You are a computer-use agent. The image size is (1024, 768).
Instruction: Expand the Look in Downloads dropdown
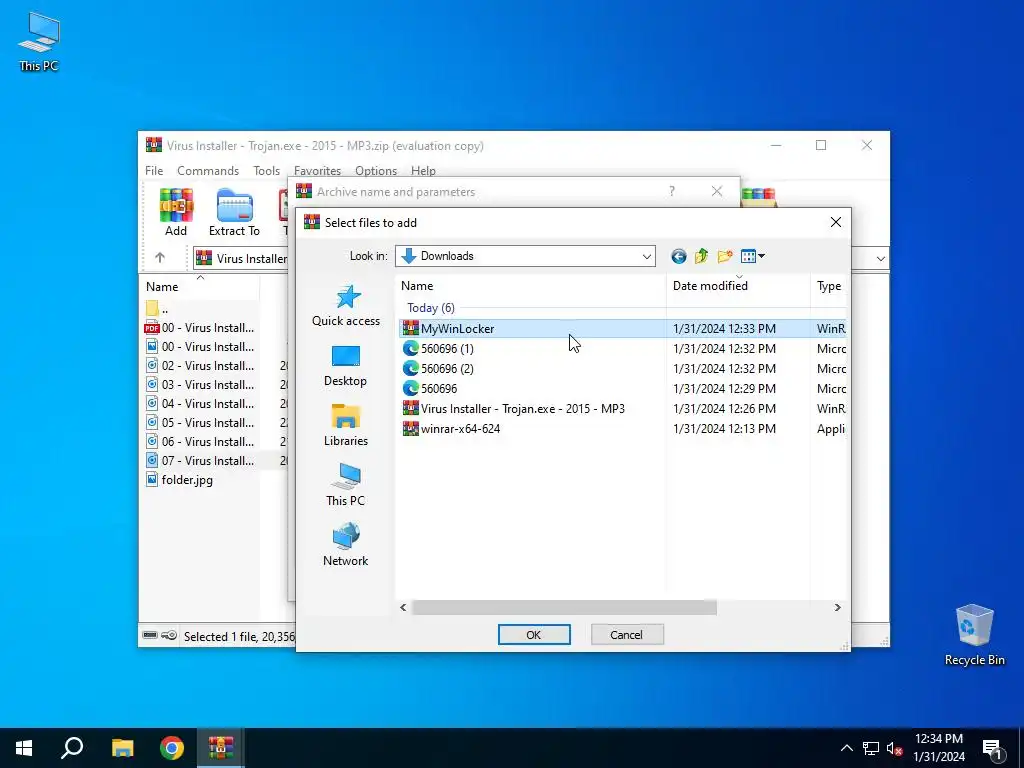click(x=647, y=256)
